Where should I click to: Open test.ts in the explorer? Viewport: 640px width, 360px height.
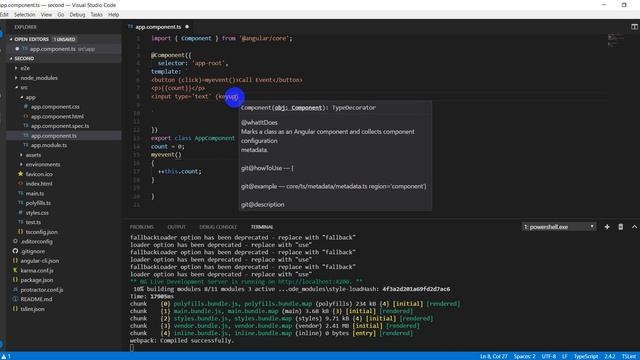click(33, 222)
